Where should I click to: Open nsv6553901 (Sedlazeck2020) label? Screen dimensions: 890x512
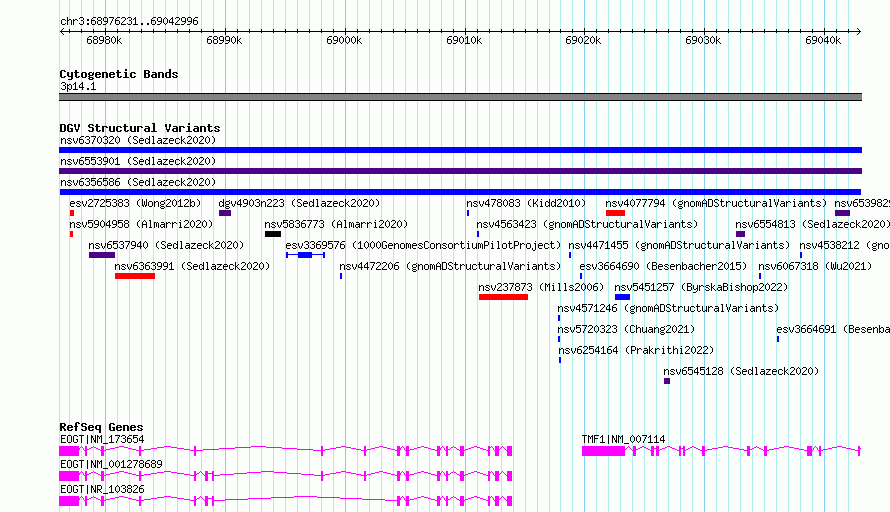tap(138, 161)
